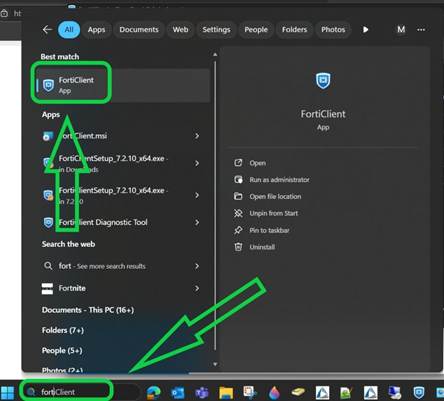
Task: Open the colorful droplet app in taskbar
Action: click(x=274, y=393)
